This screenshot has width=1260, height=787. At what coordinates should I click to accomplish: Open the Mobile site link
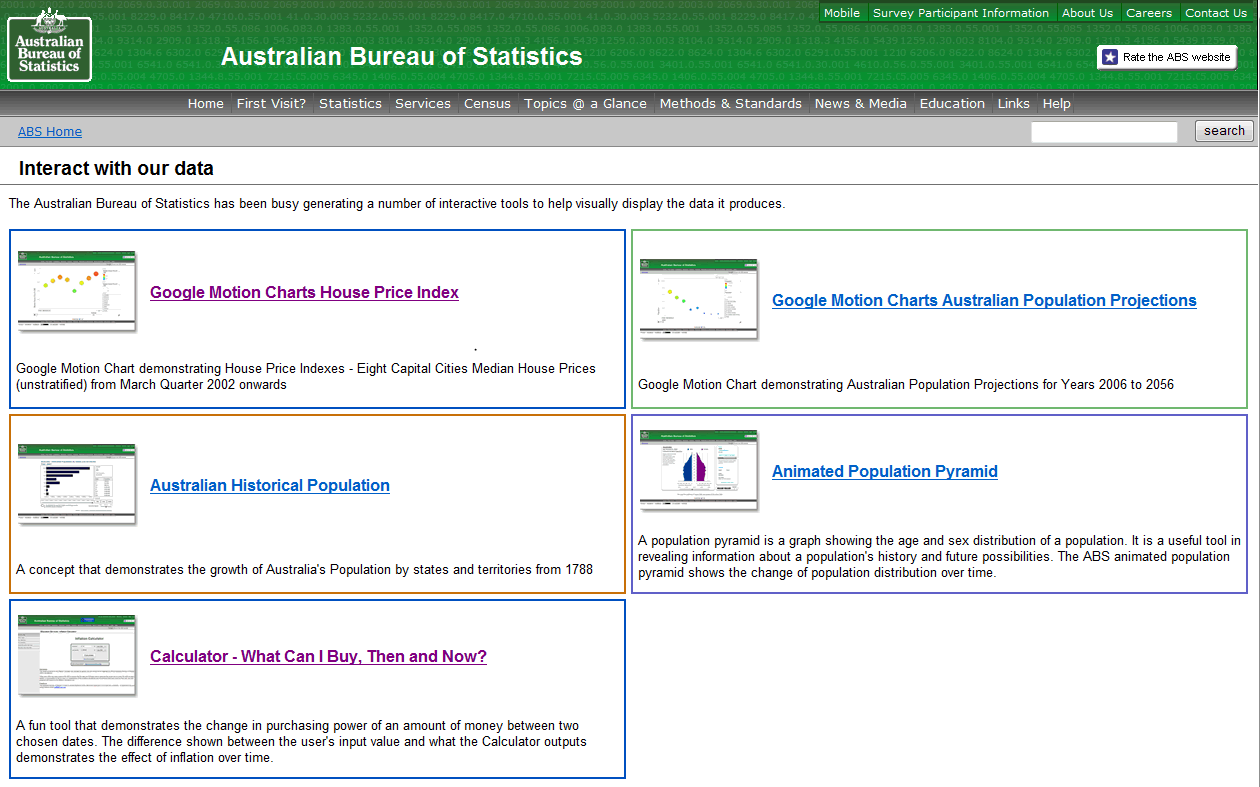pyautogui.click(x=842, y=13)
